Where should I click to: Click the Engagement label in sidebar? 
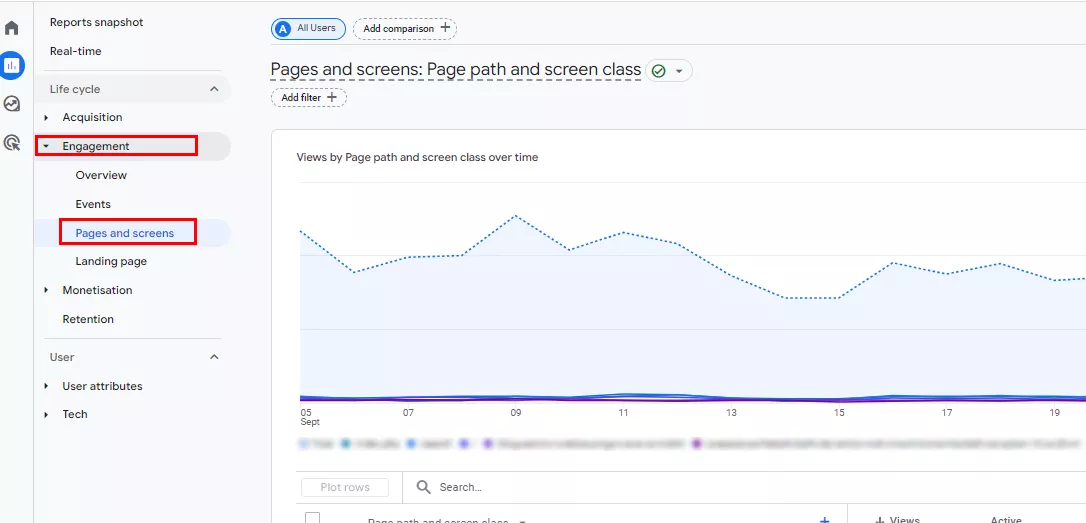(96, 146)
